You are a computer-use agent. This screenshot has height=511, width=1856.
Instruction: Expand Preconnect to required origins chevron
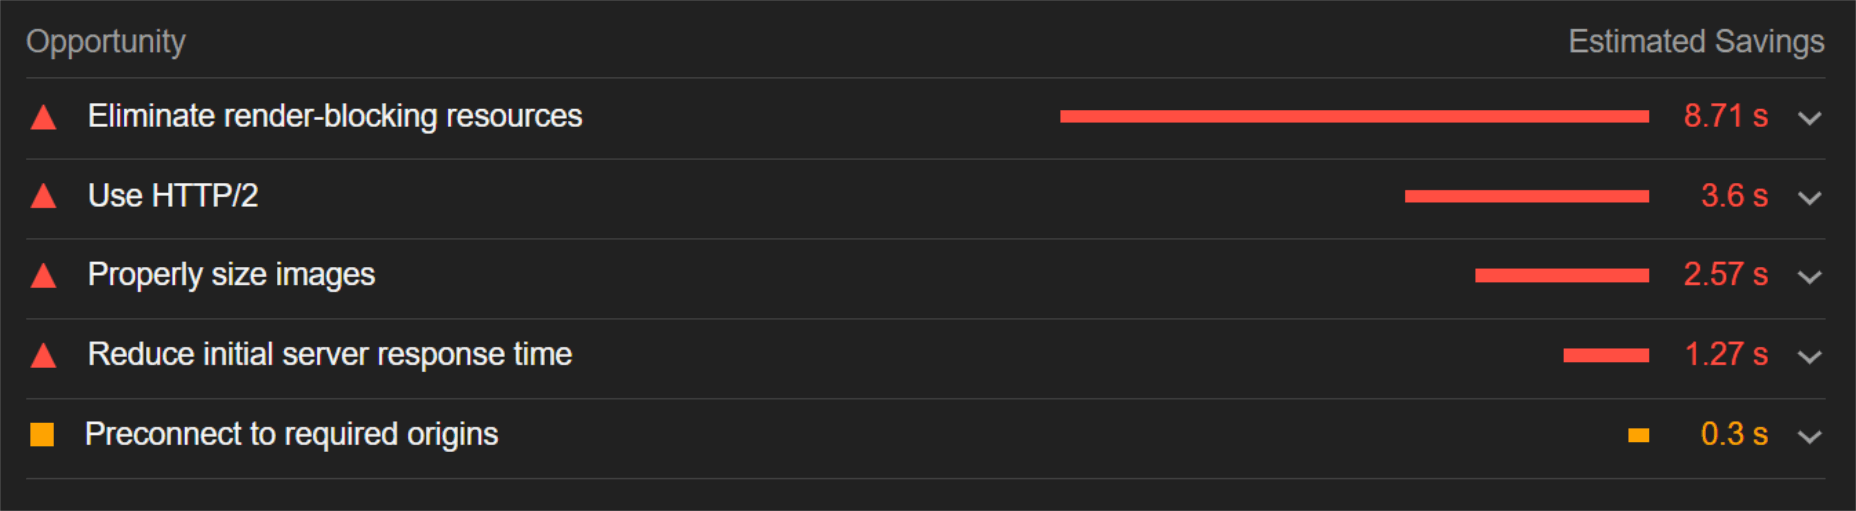tap(1809, 437)
